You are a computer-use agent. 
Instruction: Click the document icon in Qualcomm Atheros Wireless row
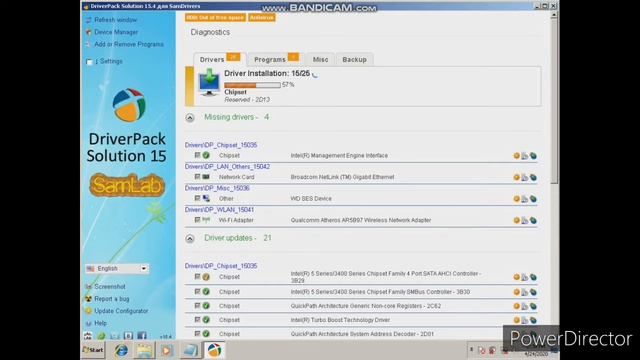coord(524,221)
